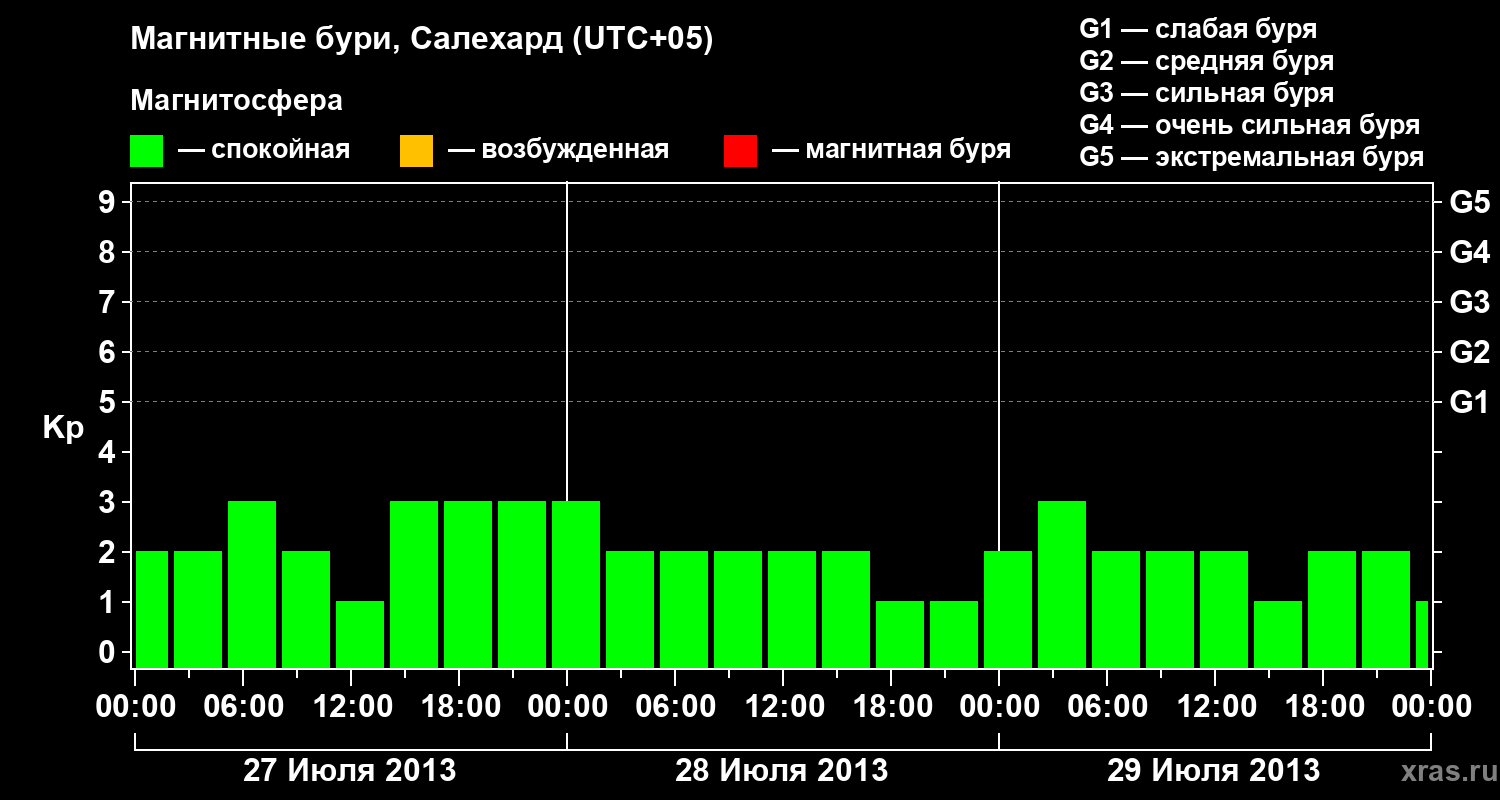Screen dimensions: 1500x800
Task: Click the 28 July 18:00–21:00 bar (Kp 1)
Action: coord(900,634)
